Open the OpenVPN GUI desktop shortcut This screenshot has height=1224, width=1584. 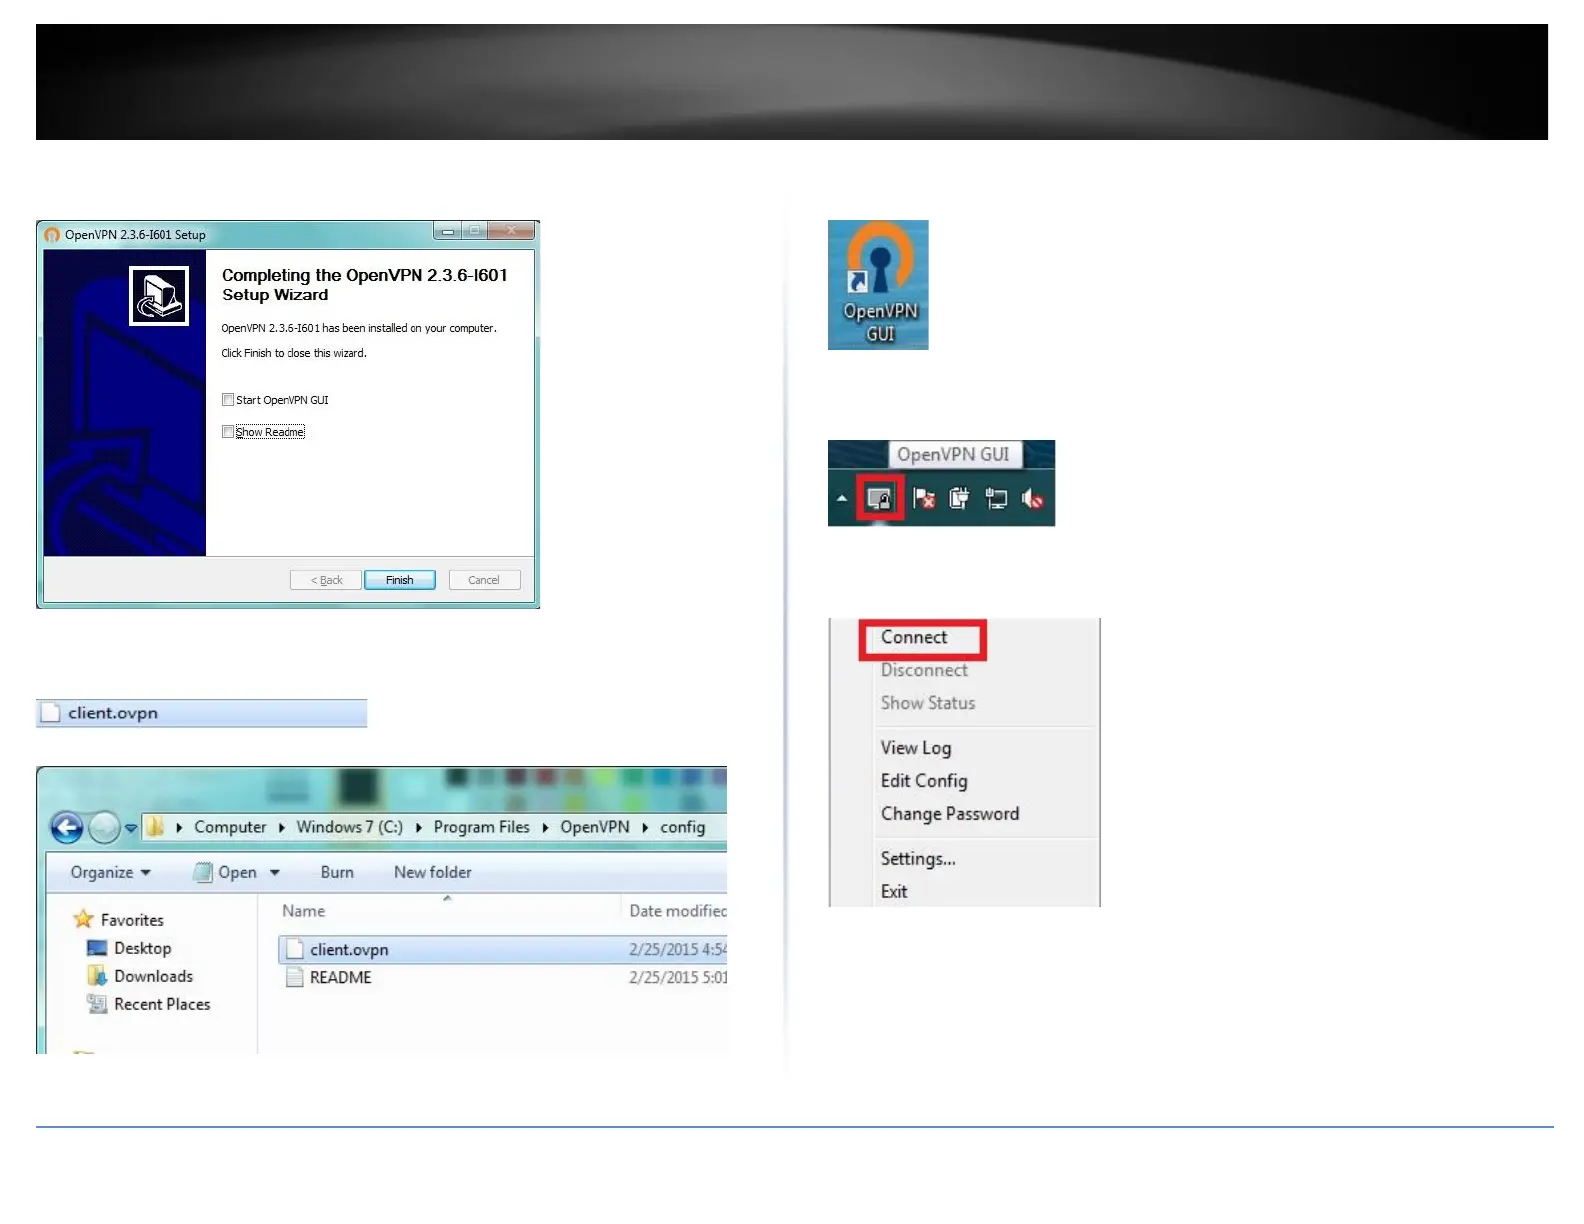coord(878,285)
